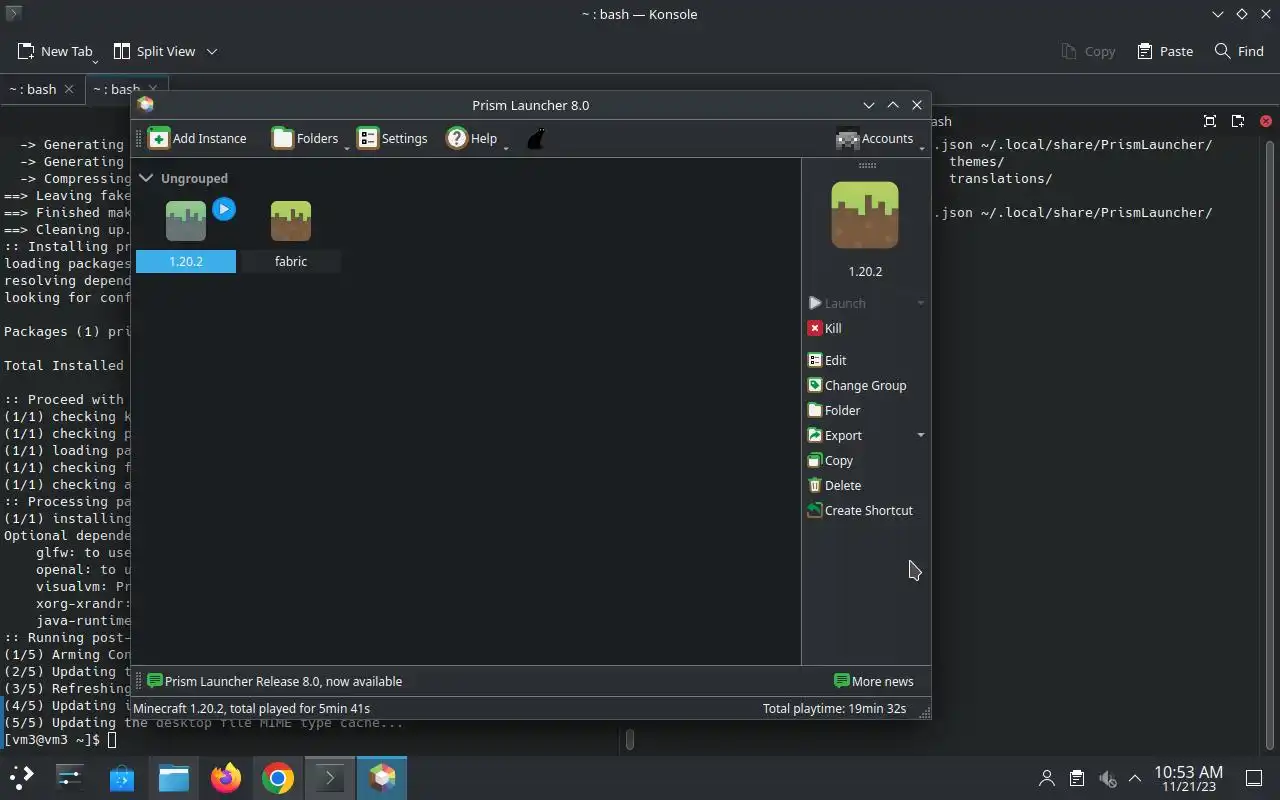
Task: Open Google Chrome from taskbar
Action: pos(278,777)
